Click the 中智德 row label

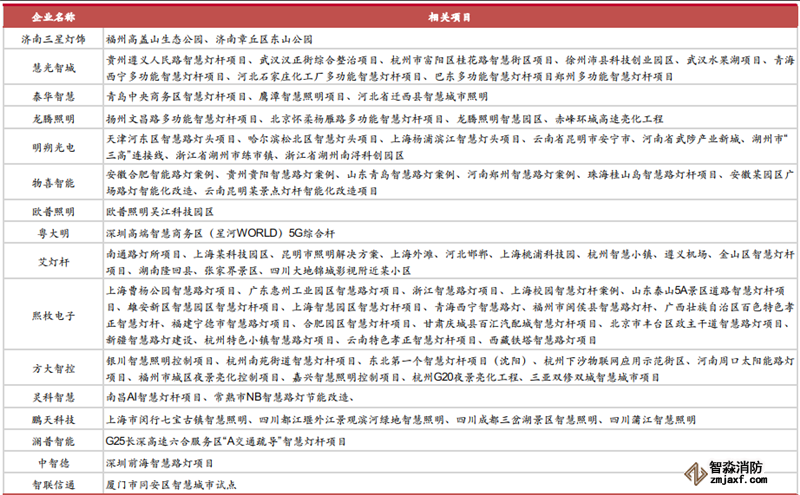coord(51,462)
